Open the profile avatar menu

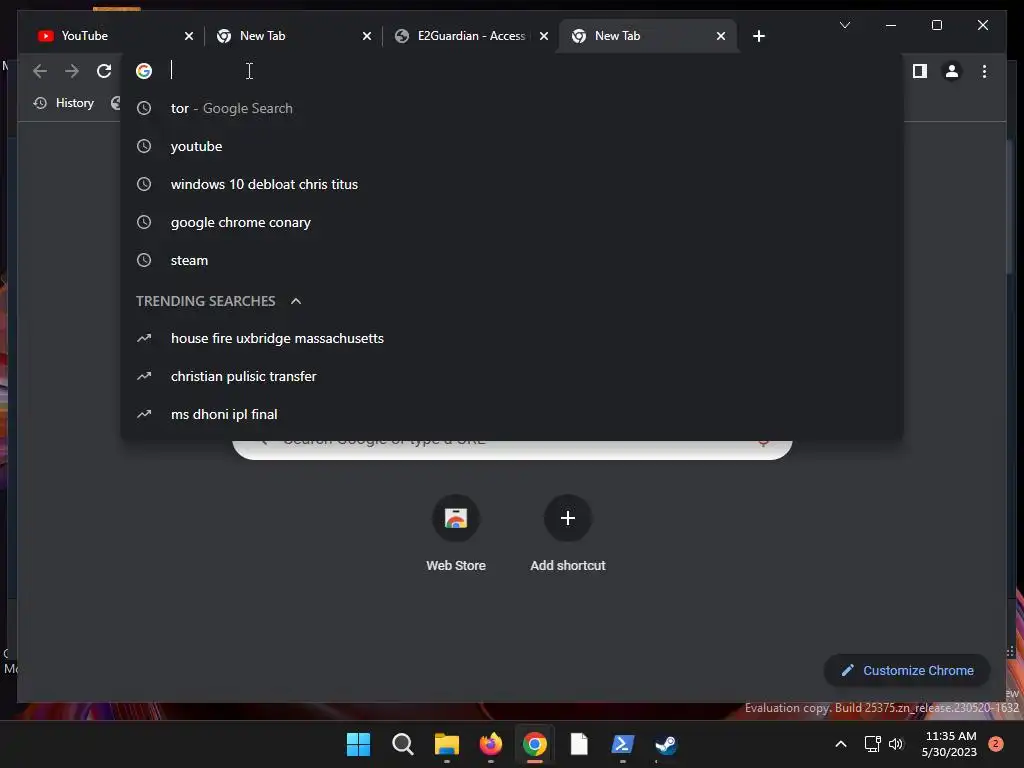pos(952,71)
